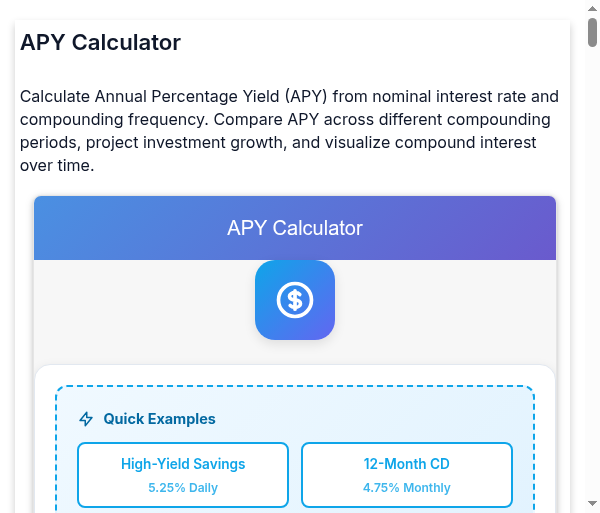Click the 5.25% Daily rate text
Image resolution: width=600 pixels, height=513 pixels.
[183, 488]
